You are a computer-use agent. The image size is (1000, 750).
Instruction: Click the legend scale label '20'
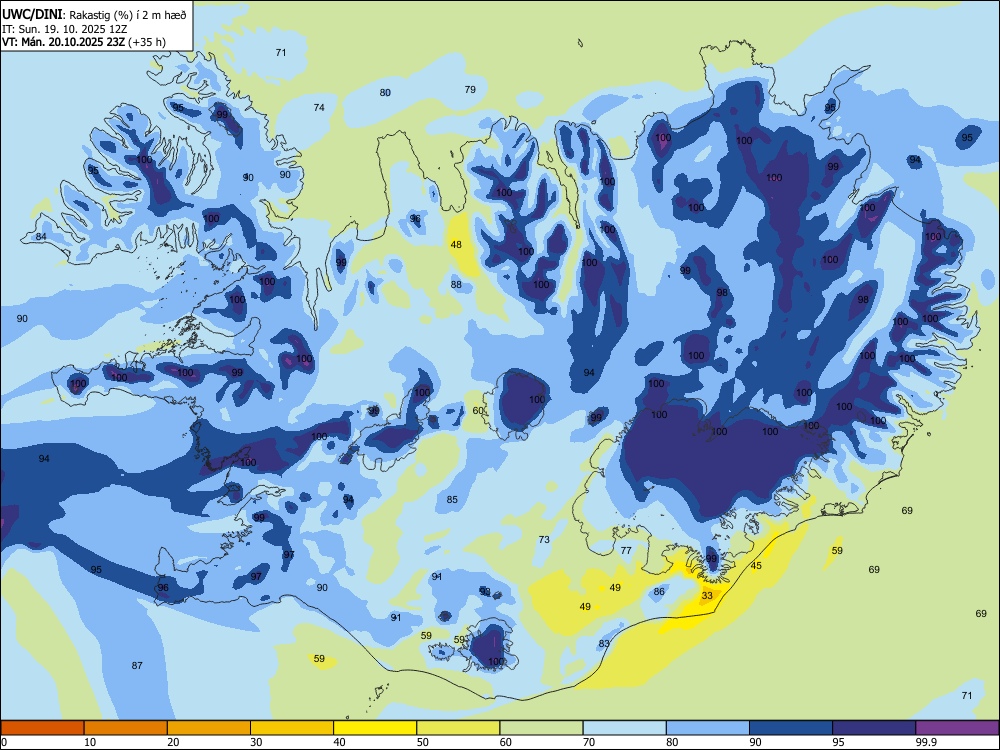(173, 742)
